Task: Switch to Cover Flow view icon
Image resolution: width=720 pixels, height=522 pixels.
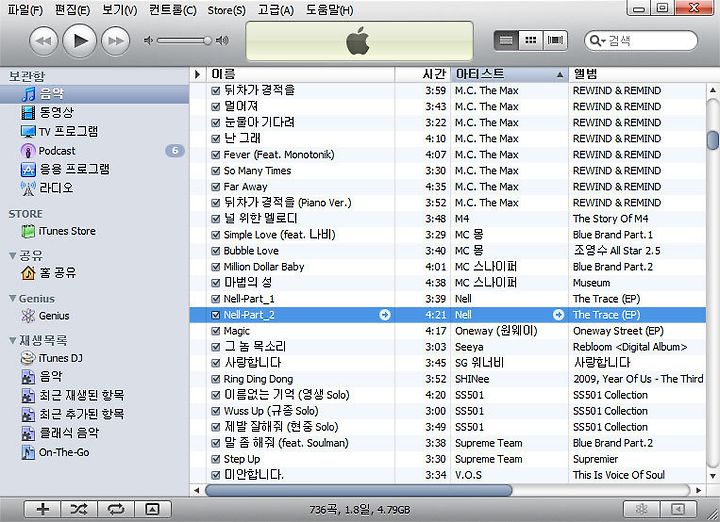Action: click(x=555, y=40)
